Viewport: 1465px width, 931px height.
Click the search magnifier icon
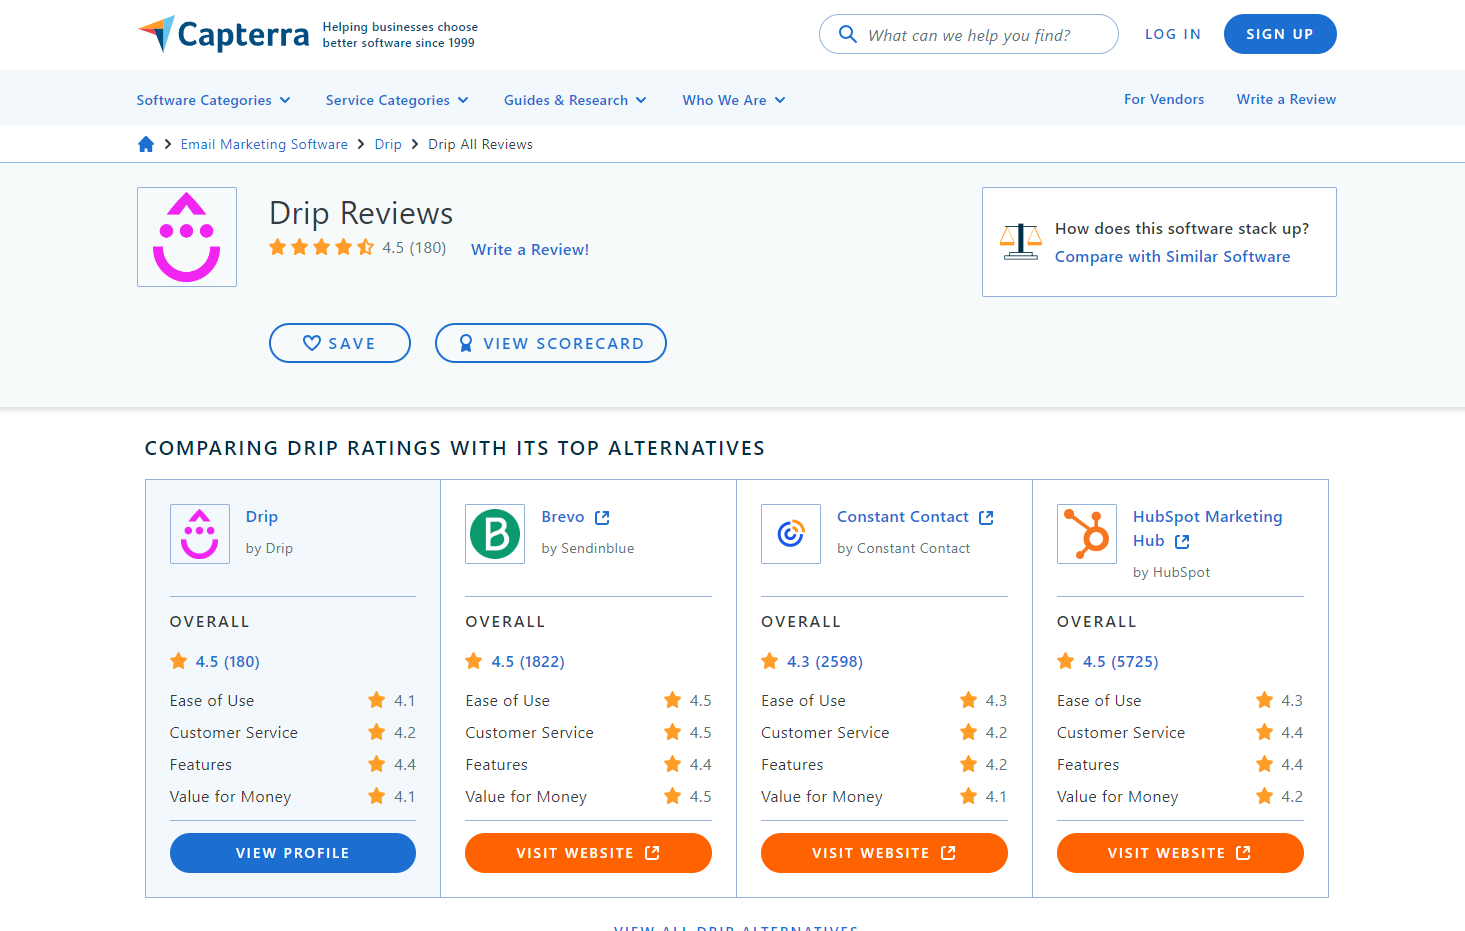coord(848,34)
